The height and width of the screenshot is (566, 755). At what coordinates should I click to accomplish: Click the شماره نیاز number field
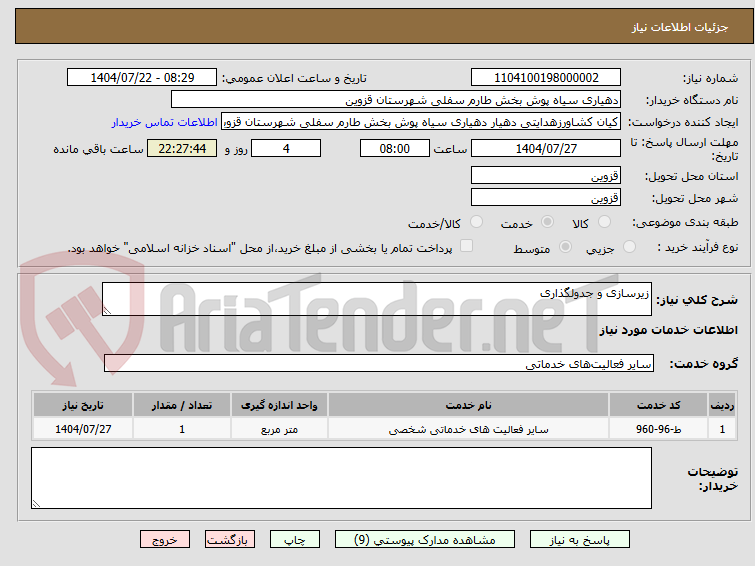coord(546,78)
